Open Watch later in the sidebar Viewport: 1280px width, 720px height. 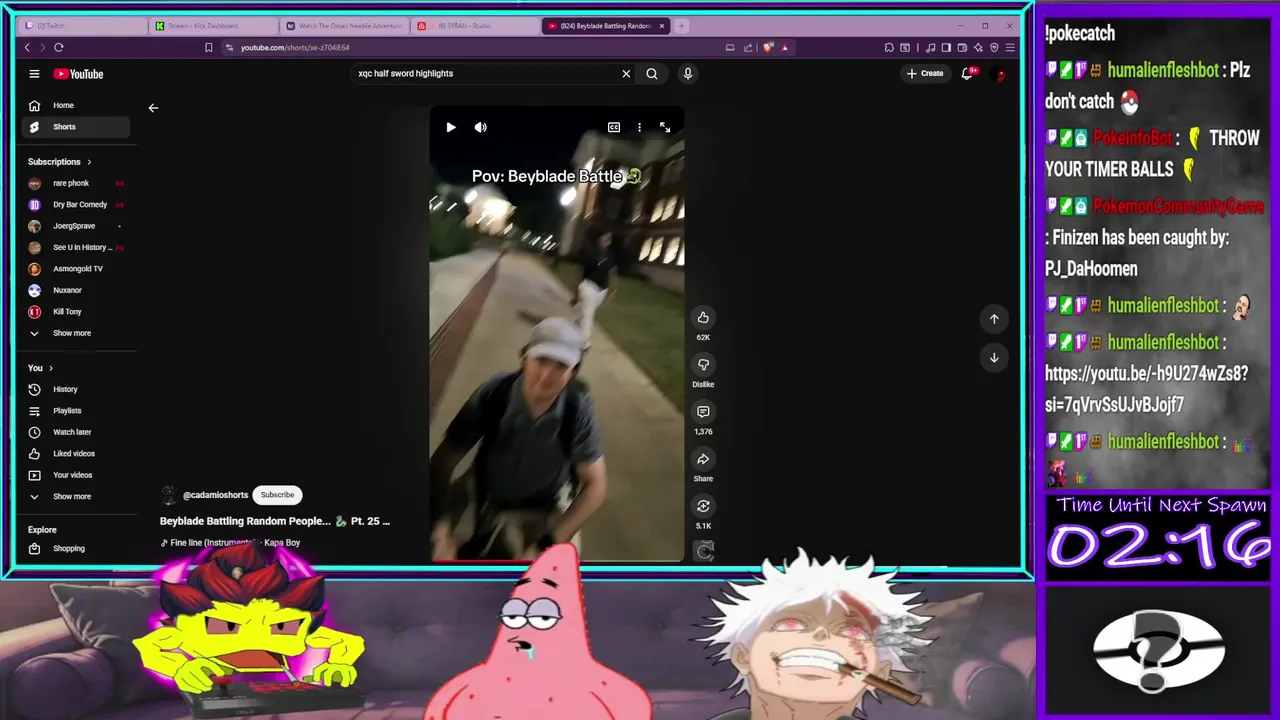(76, 432)
